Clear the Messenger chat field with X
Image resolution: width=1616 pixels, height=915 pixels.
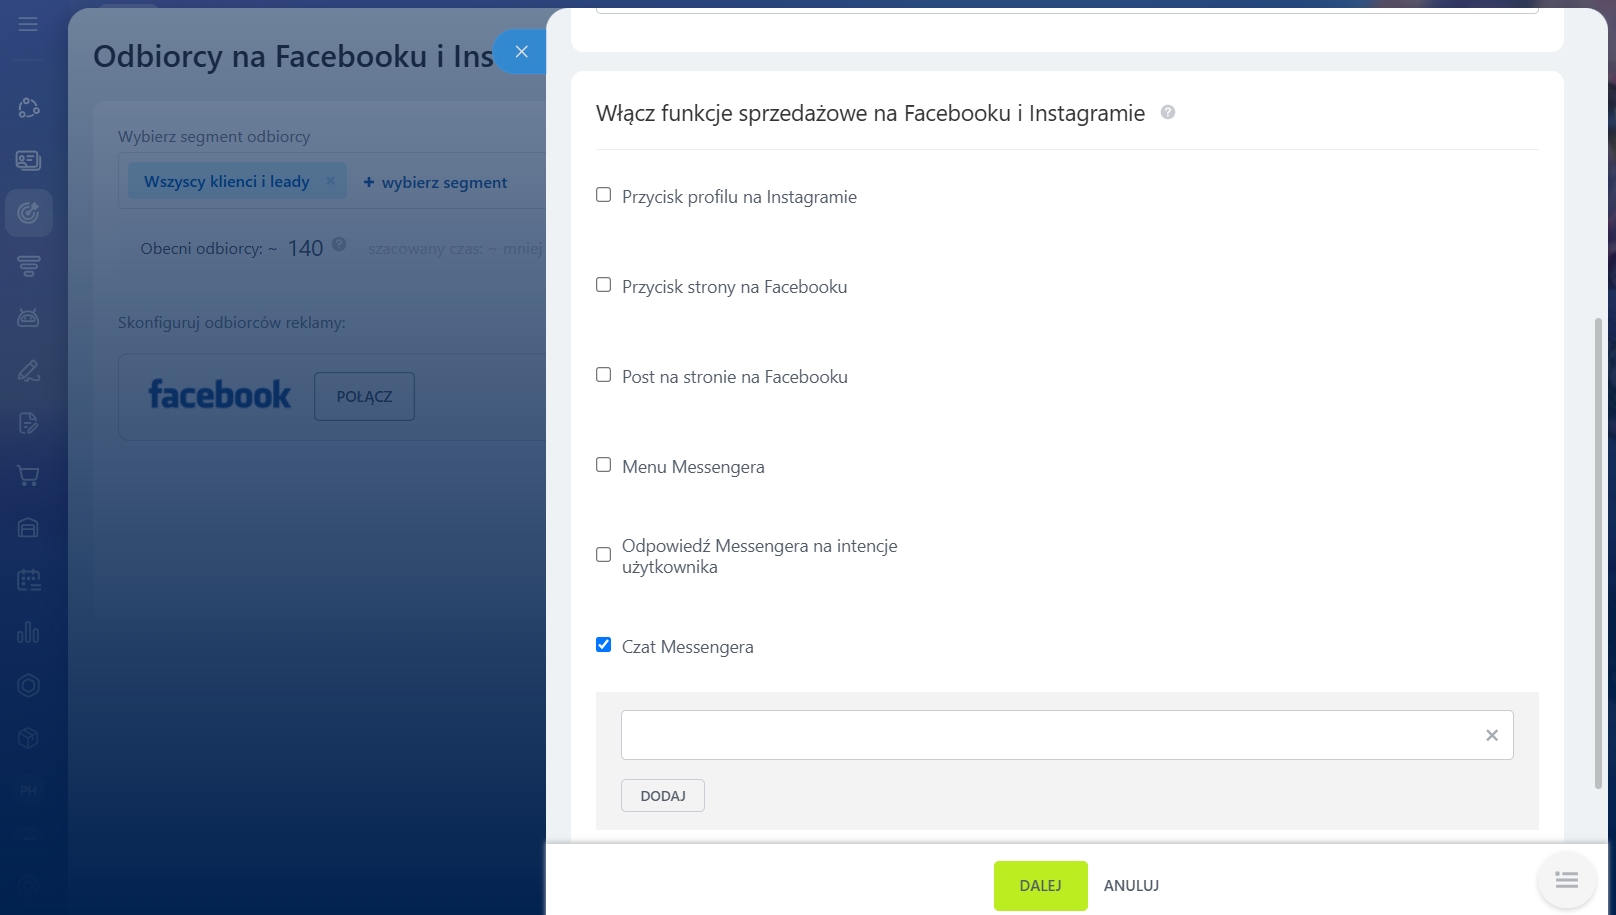click(x=1491, y=735)
